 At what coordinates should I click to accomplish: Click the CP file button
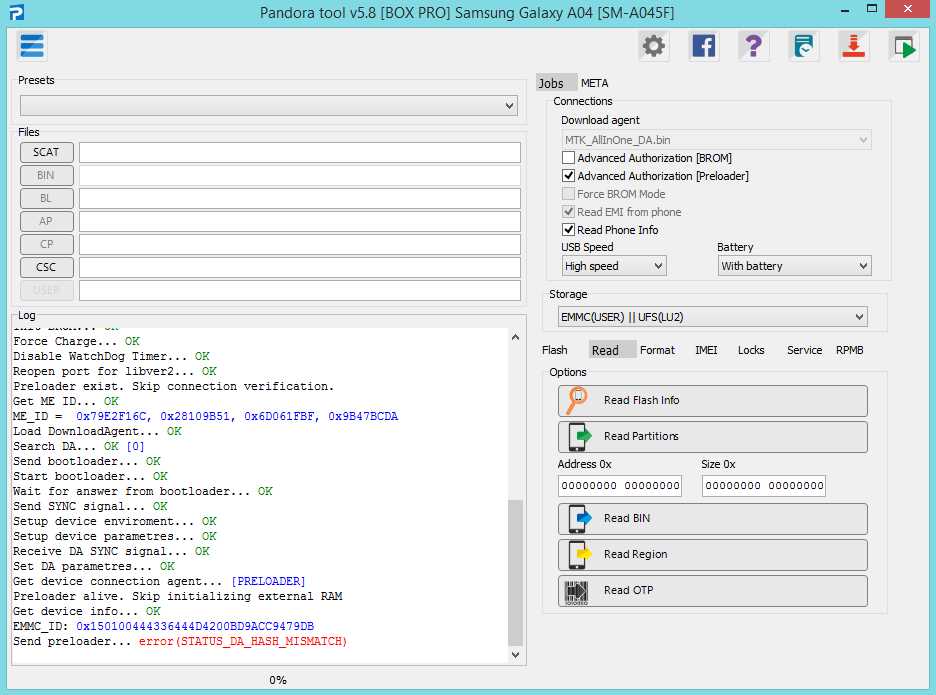click(x=47, y=244)
